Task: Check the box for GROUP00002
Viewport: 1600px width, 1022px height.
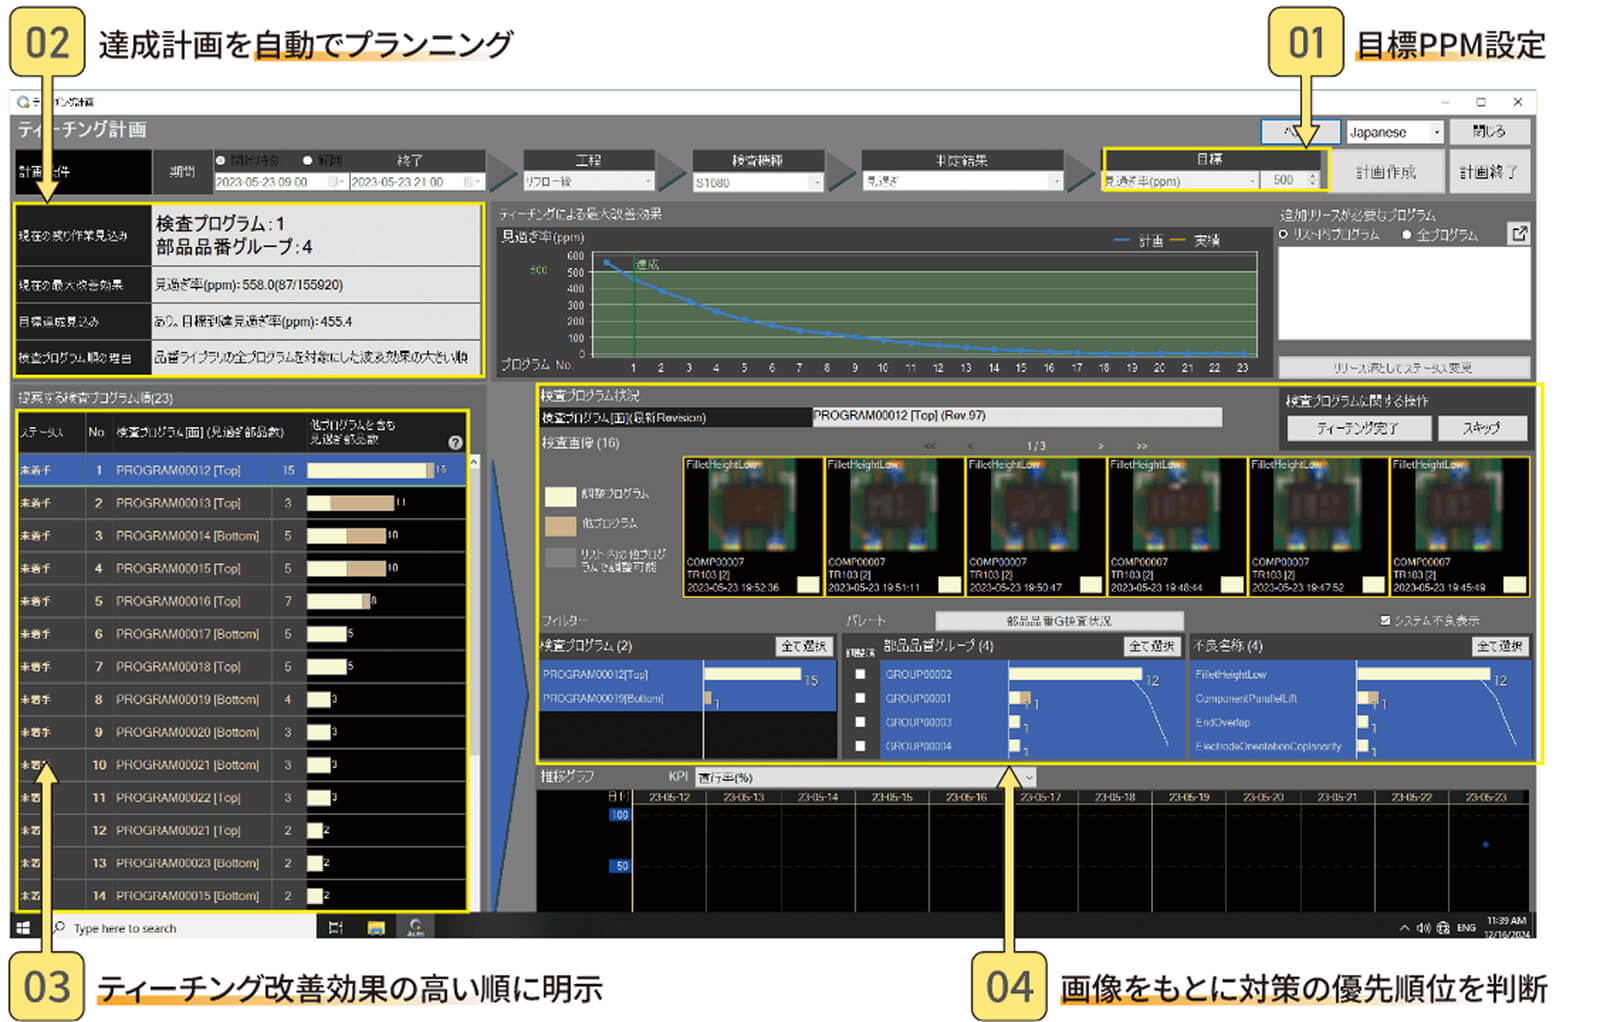Action: click(860, 674)
